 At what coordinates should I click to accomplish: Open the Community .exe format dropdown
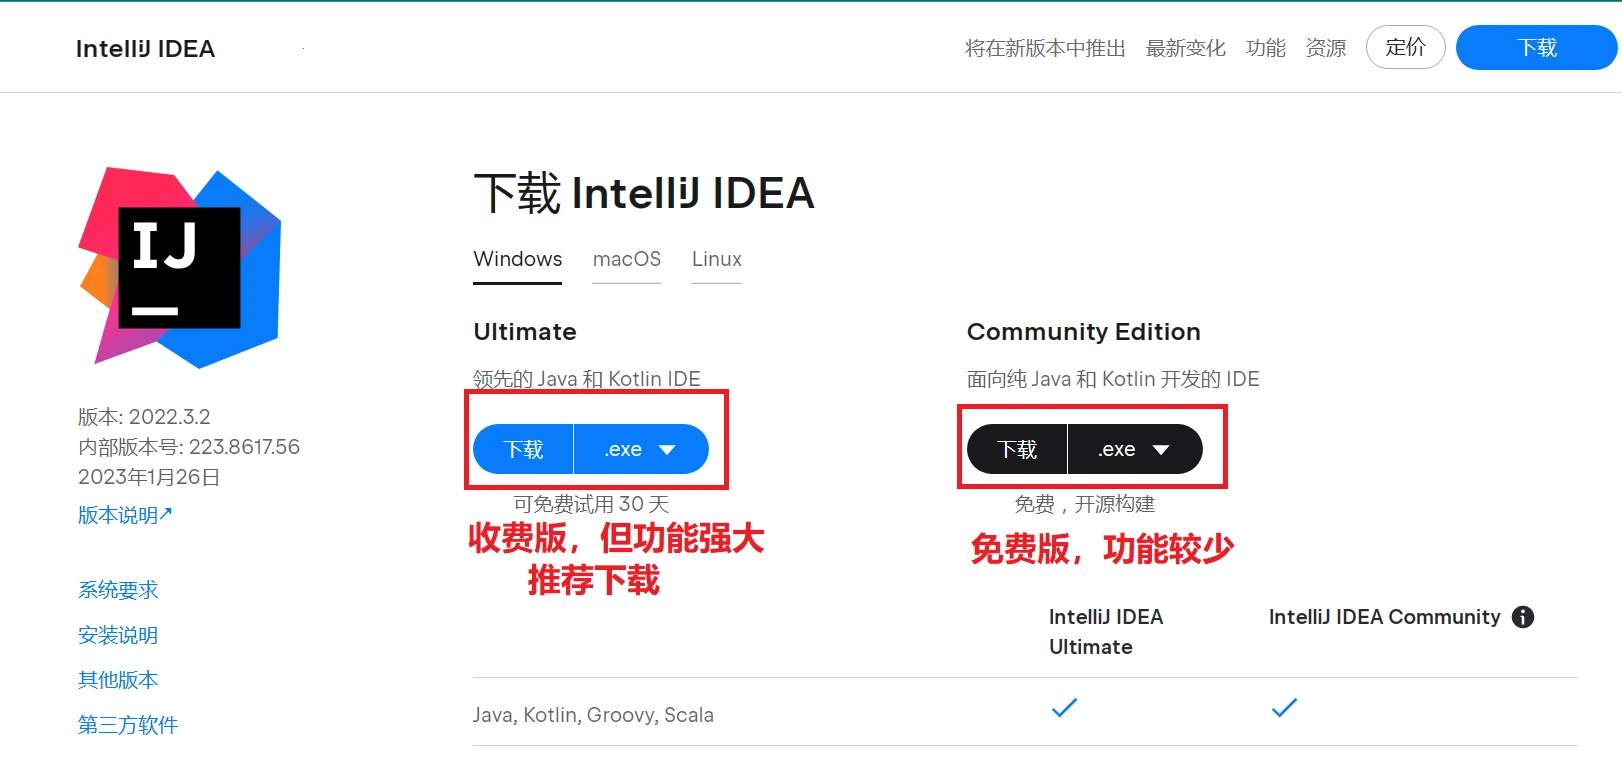(1135, 449)
